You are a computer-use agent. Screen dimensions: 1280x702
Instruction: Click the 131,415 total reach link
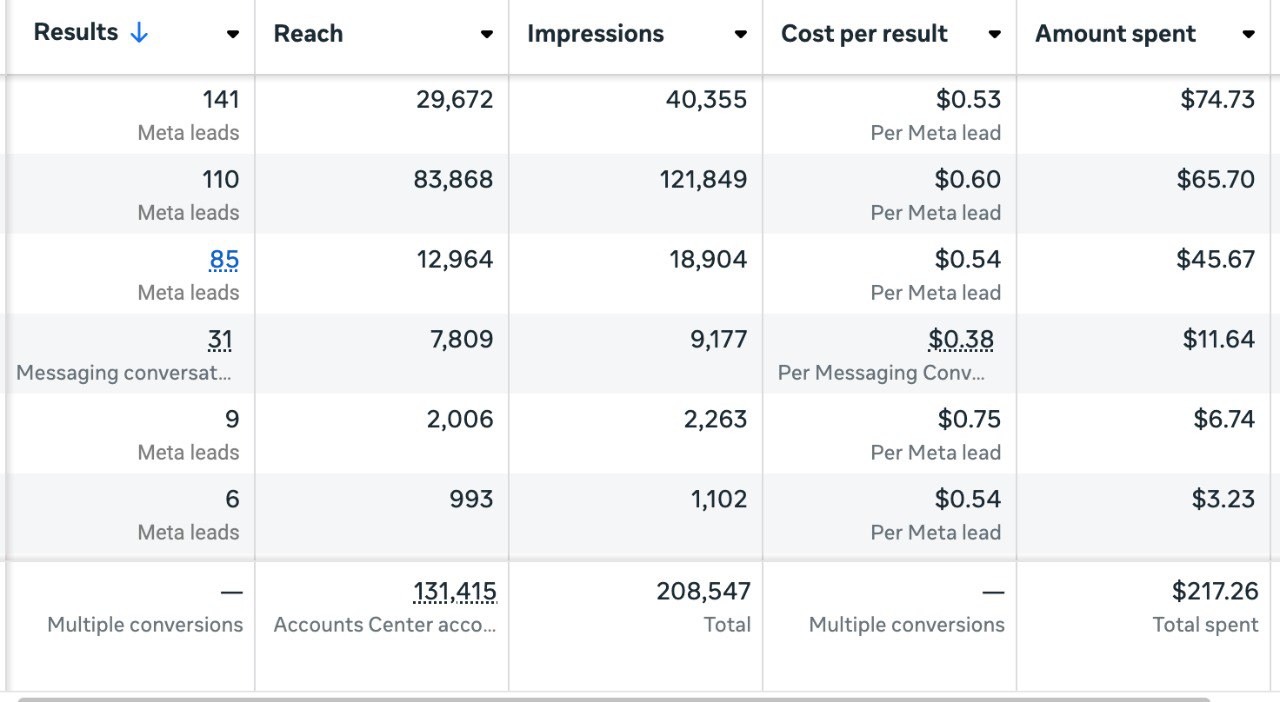tap(455, 592)
